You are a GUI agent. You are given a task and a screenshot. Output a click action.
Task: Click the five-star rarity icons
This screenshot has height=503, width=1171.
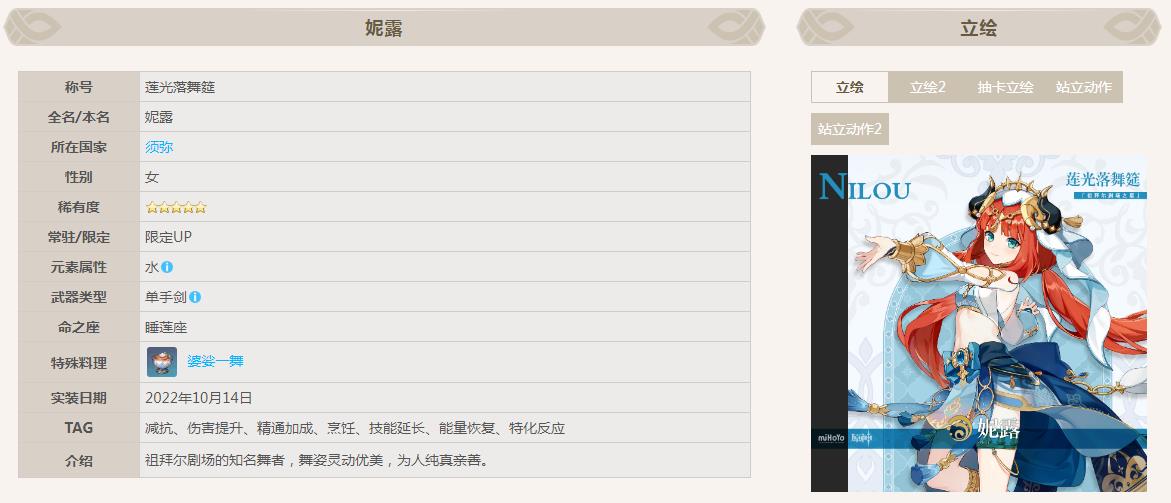click(176, 207)
